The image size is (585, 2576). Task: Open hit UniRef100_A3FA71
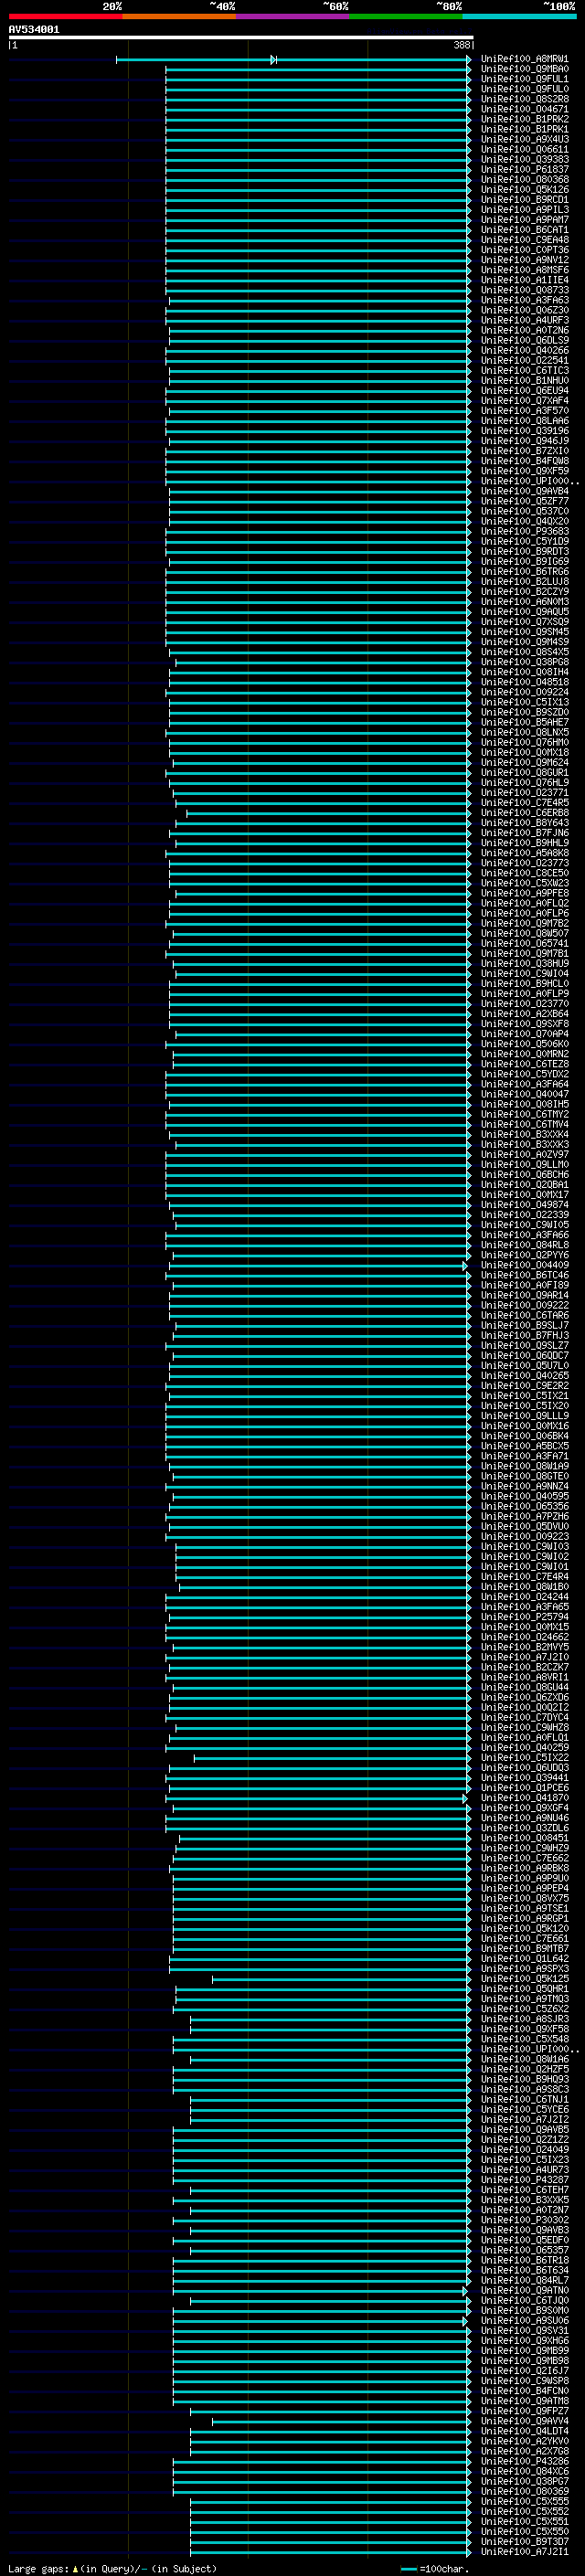click(524, 1456)
